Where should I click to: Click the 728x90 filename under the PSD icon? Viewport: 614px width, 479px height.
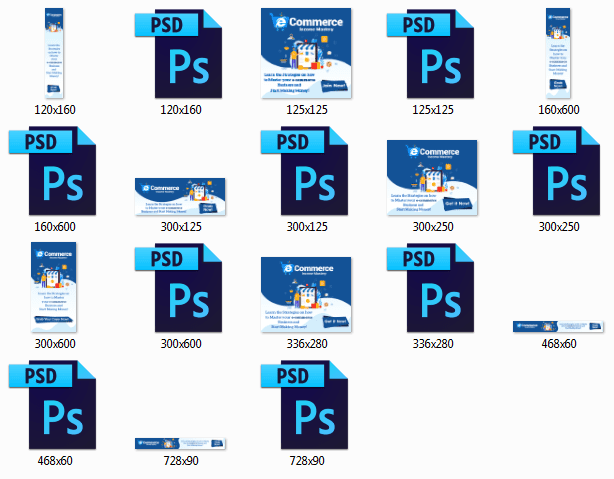point(307,461)
